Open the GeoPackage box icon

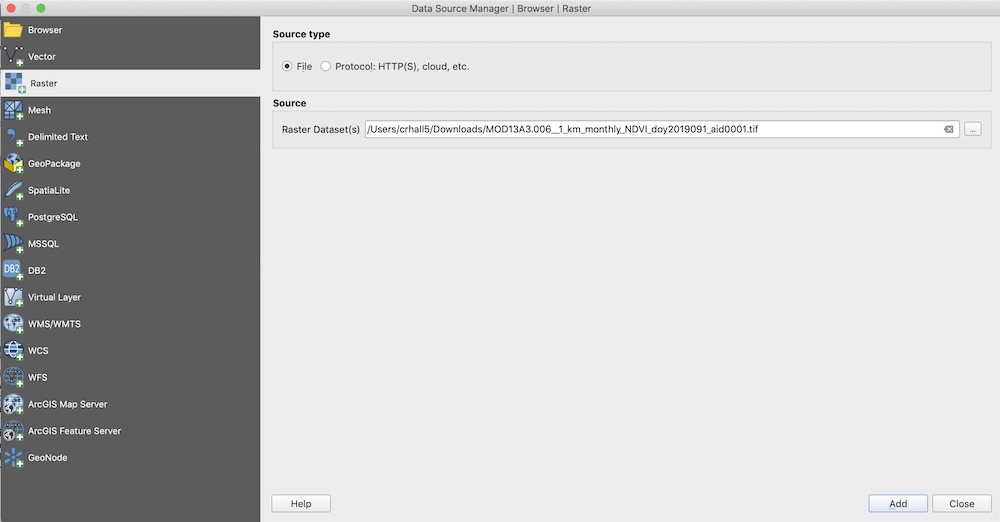click(13, 163)
